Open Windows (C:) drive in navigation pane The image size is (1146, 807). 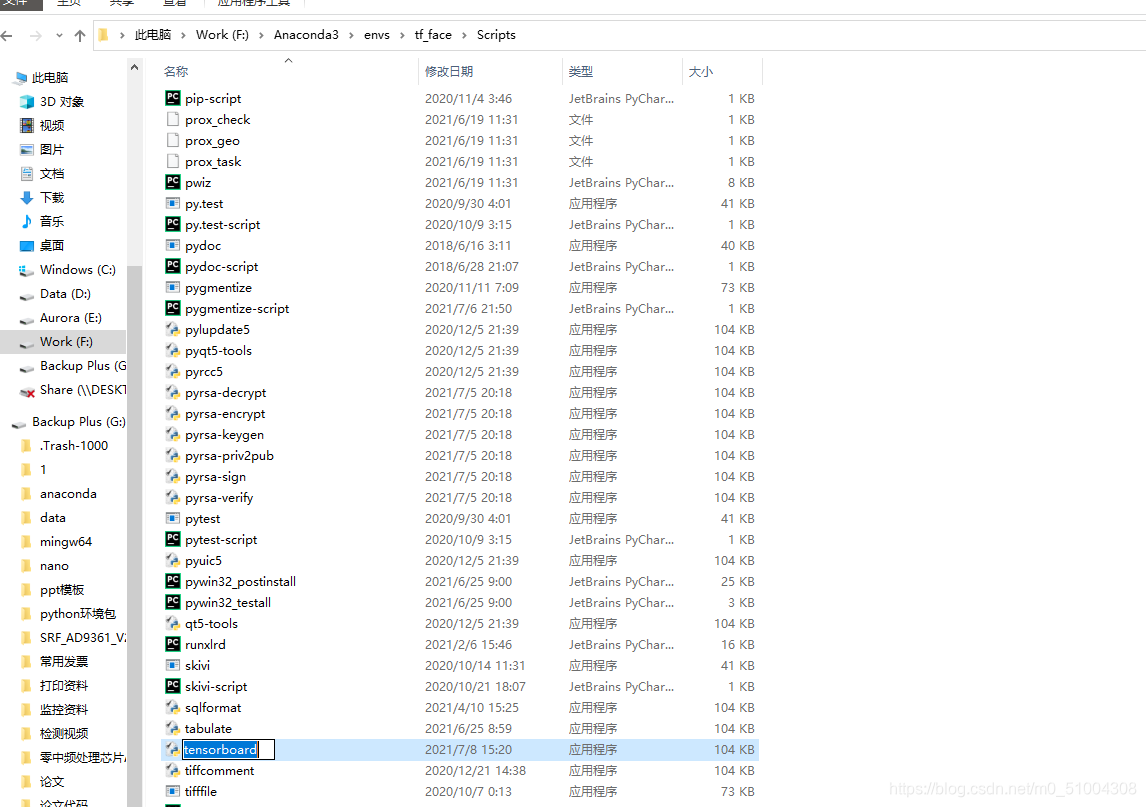(x=77, y=270)
